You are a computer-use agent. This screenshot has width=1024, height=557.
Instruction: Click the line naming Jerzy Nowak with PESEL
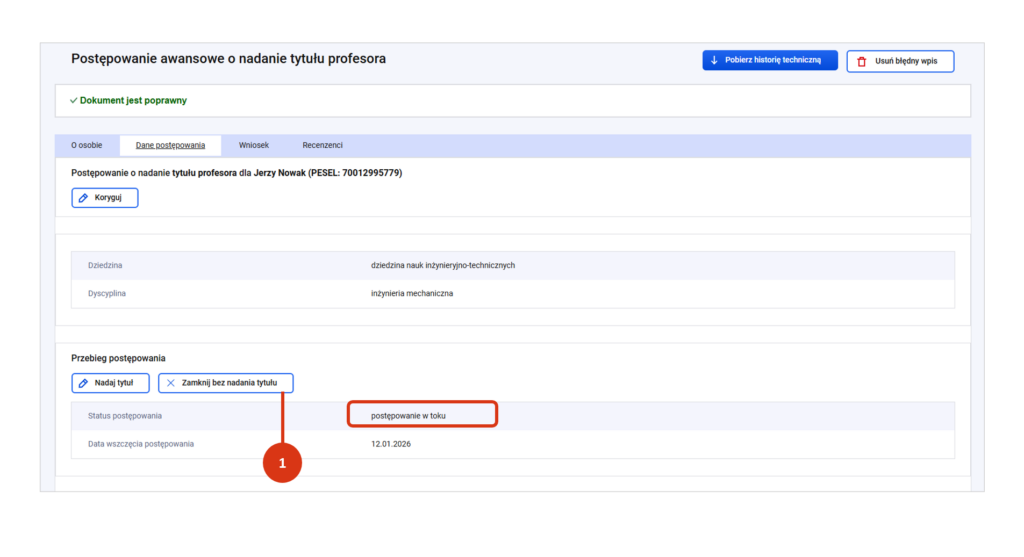pos(236,173)
